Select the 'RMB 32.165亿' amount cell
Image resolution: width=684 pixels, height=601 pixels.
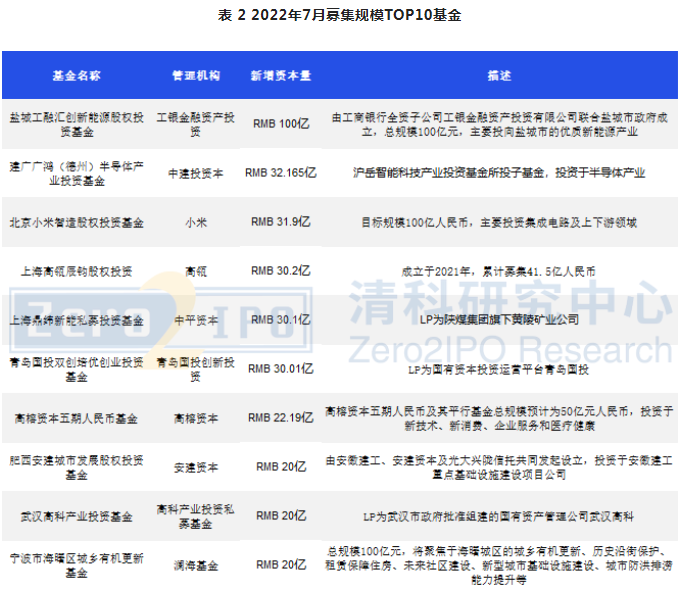280,173
